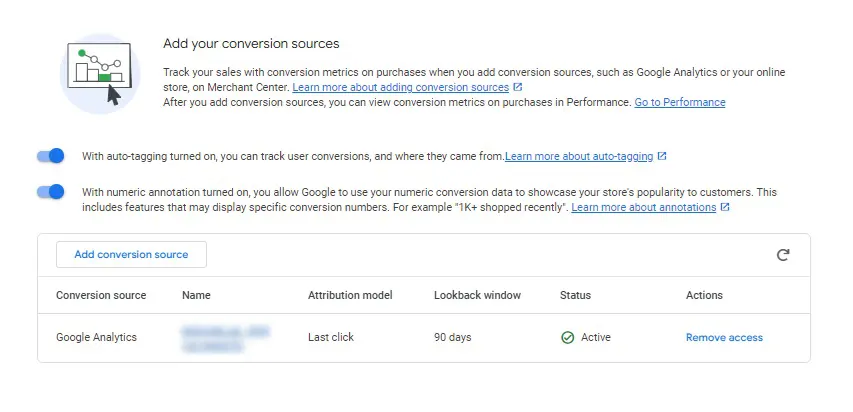Click external-link icon after auto-tagging link
This screenshot has width=853, height=412.
(x=662, y=156)
